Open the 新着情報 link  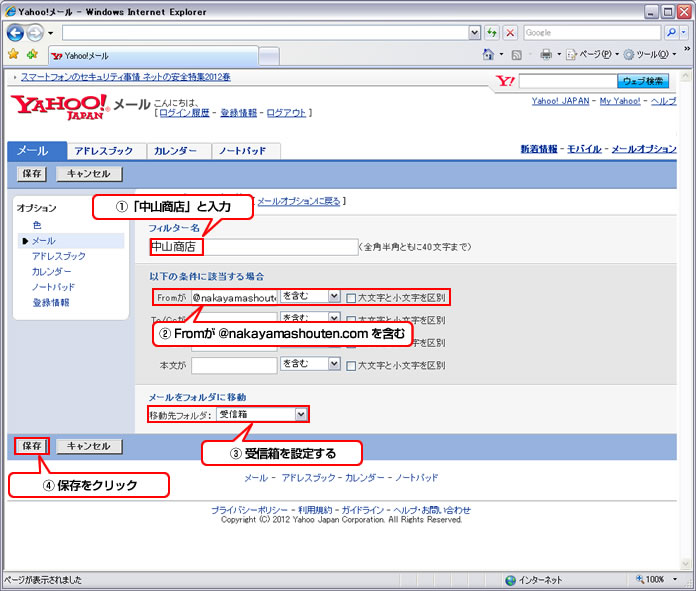click(x=539, y=149)
